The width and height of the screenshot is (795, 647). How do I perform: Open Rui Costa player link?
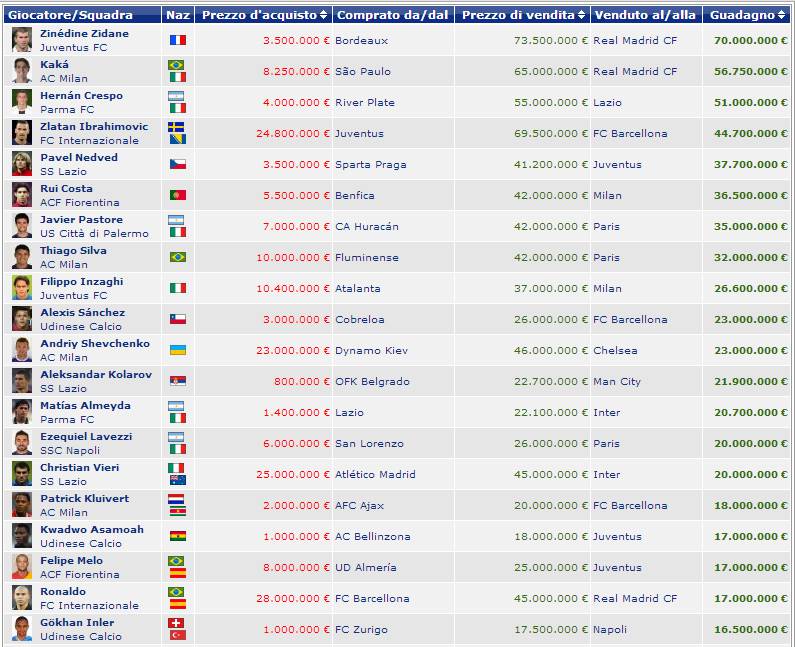[66, 188]
